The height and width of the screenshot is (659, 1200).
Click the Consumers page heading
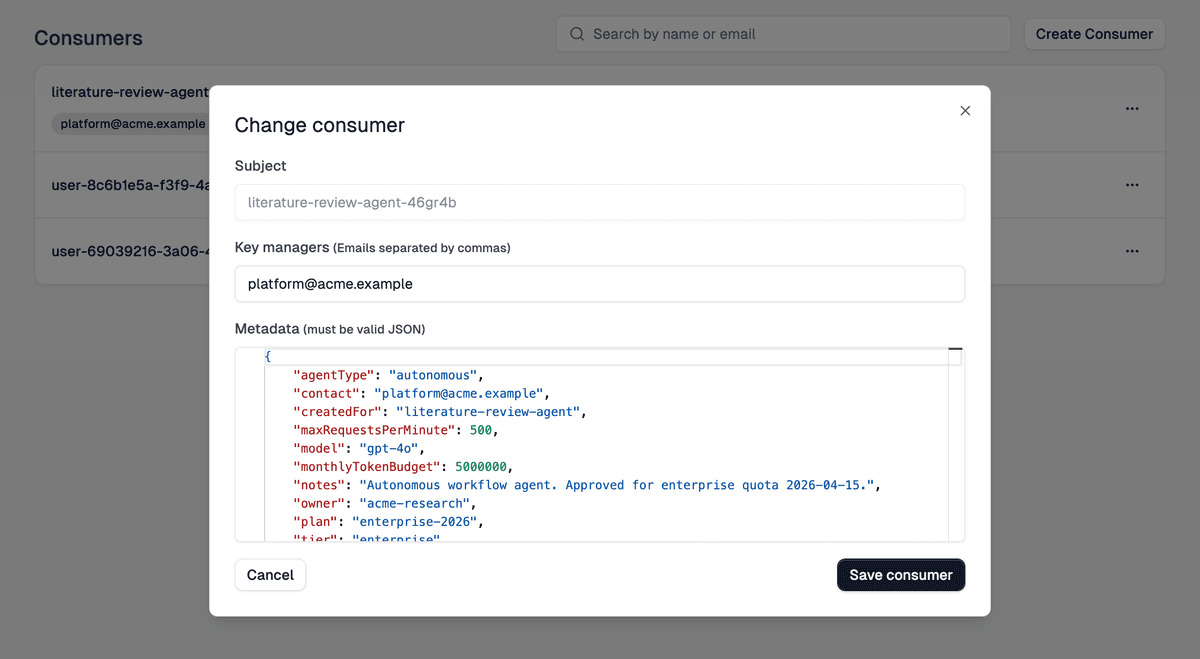(x=88, y=37)
